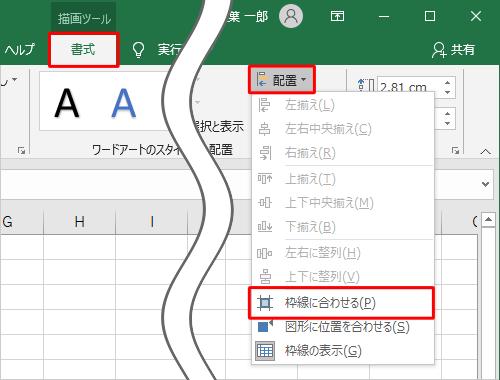Screen dimensions: 500x380
Task: Click the distribute vertically icon in menu
Action: click(x=265, y=277)
